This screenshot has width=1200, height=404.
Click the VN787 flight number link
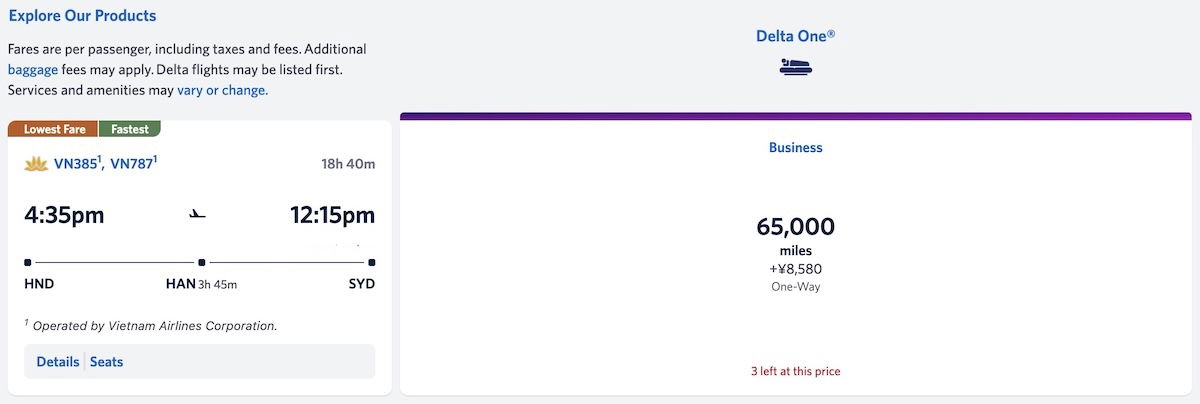pyautogui.click(x=132, y=163)
